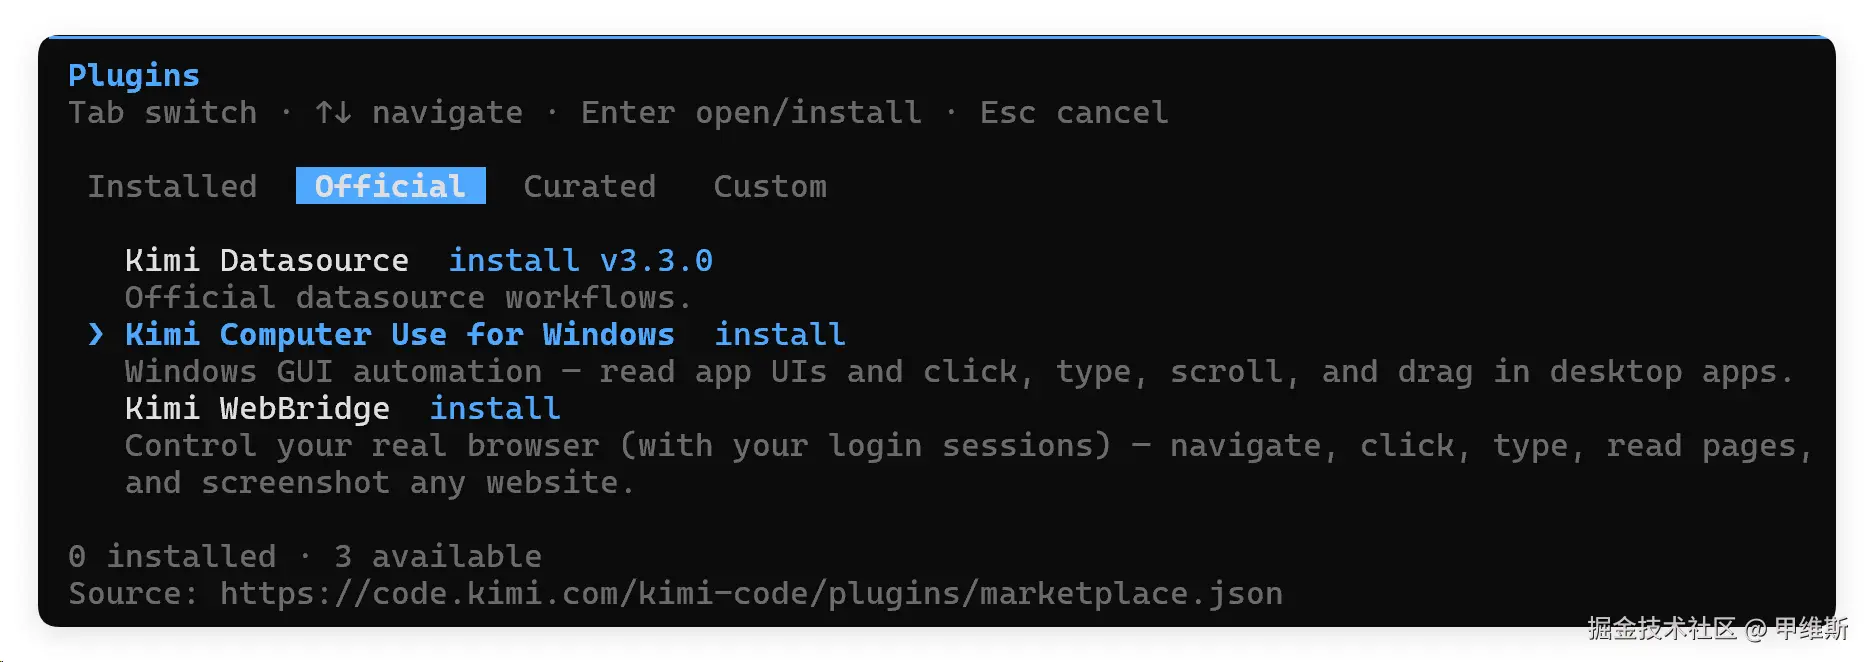Viewport: 1868px width, 662px height.
Task: Click the selection arrow beside Kimi Computer Use
Action: tap(96, 334)
